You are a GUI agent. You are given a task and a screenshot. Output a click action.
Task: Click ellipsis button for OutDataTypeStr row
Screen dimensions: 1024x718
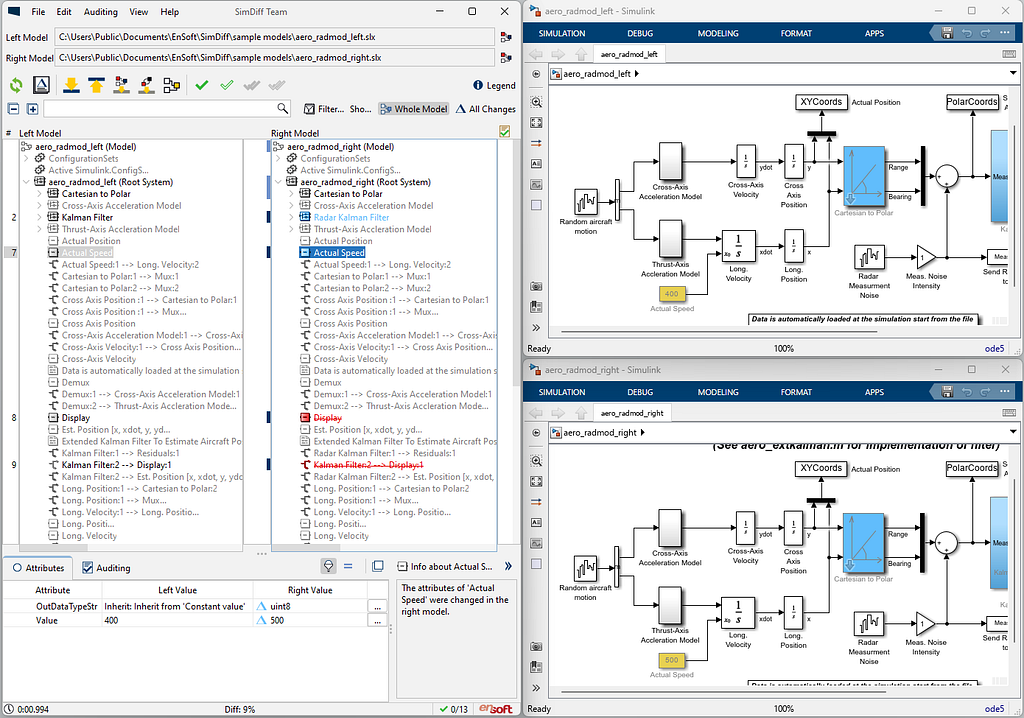[x=377, y=607]
